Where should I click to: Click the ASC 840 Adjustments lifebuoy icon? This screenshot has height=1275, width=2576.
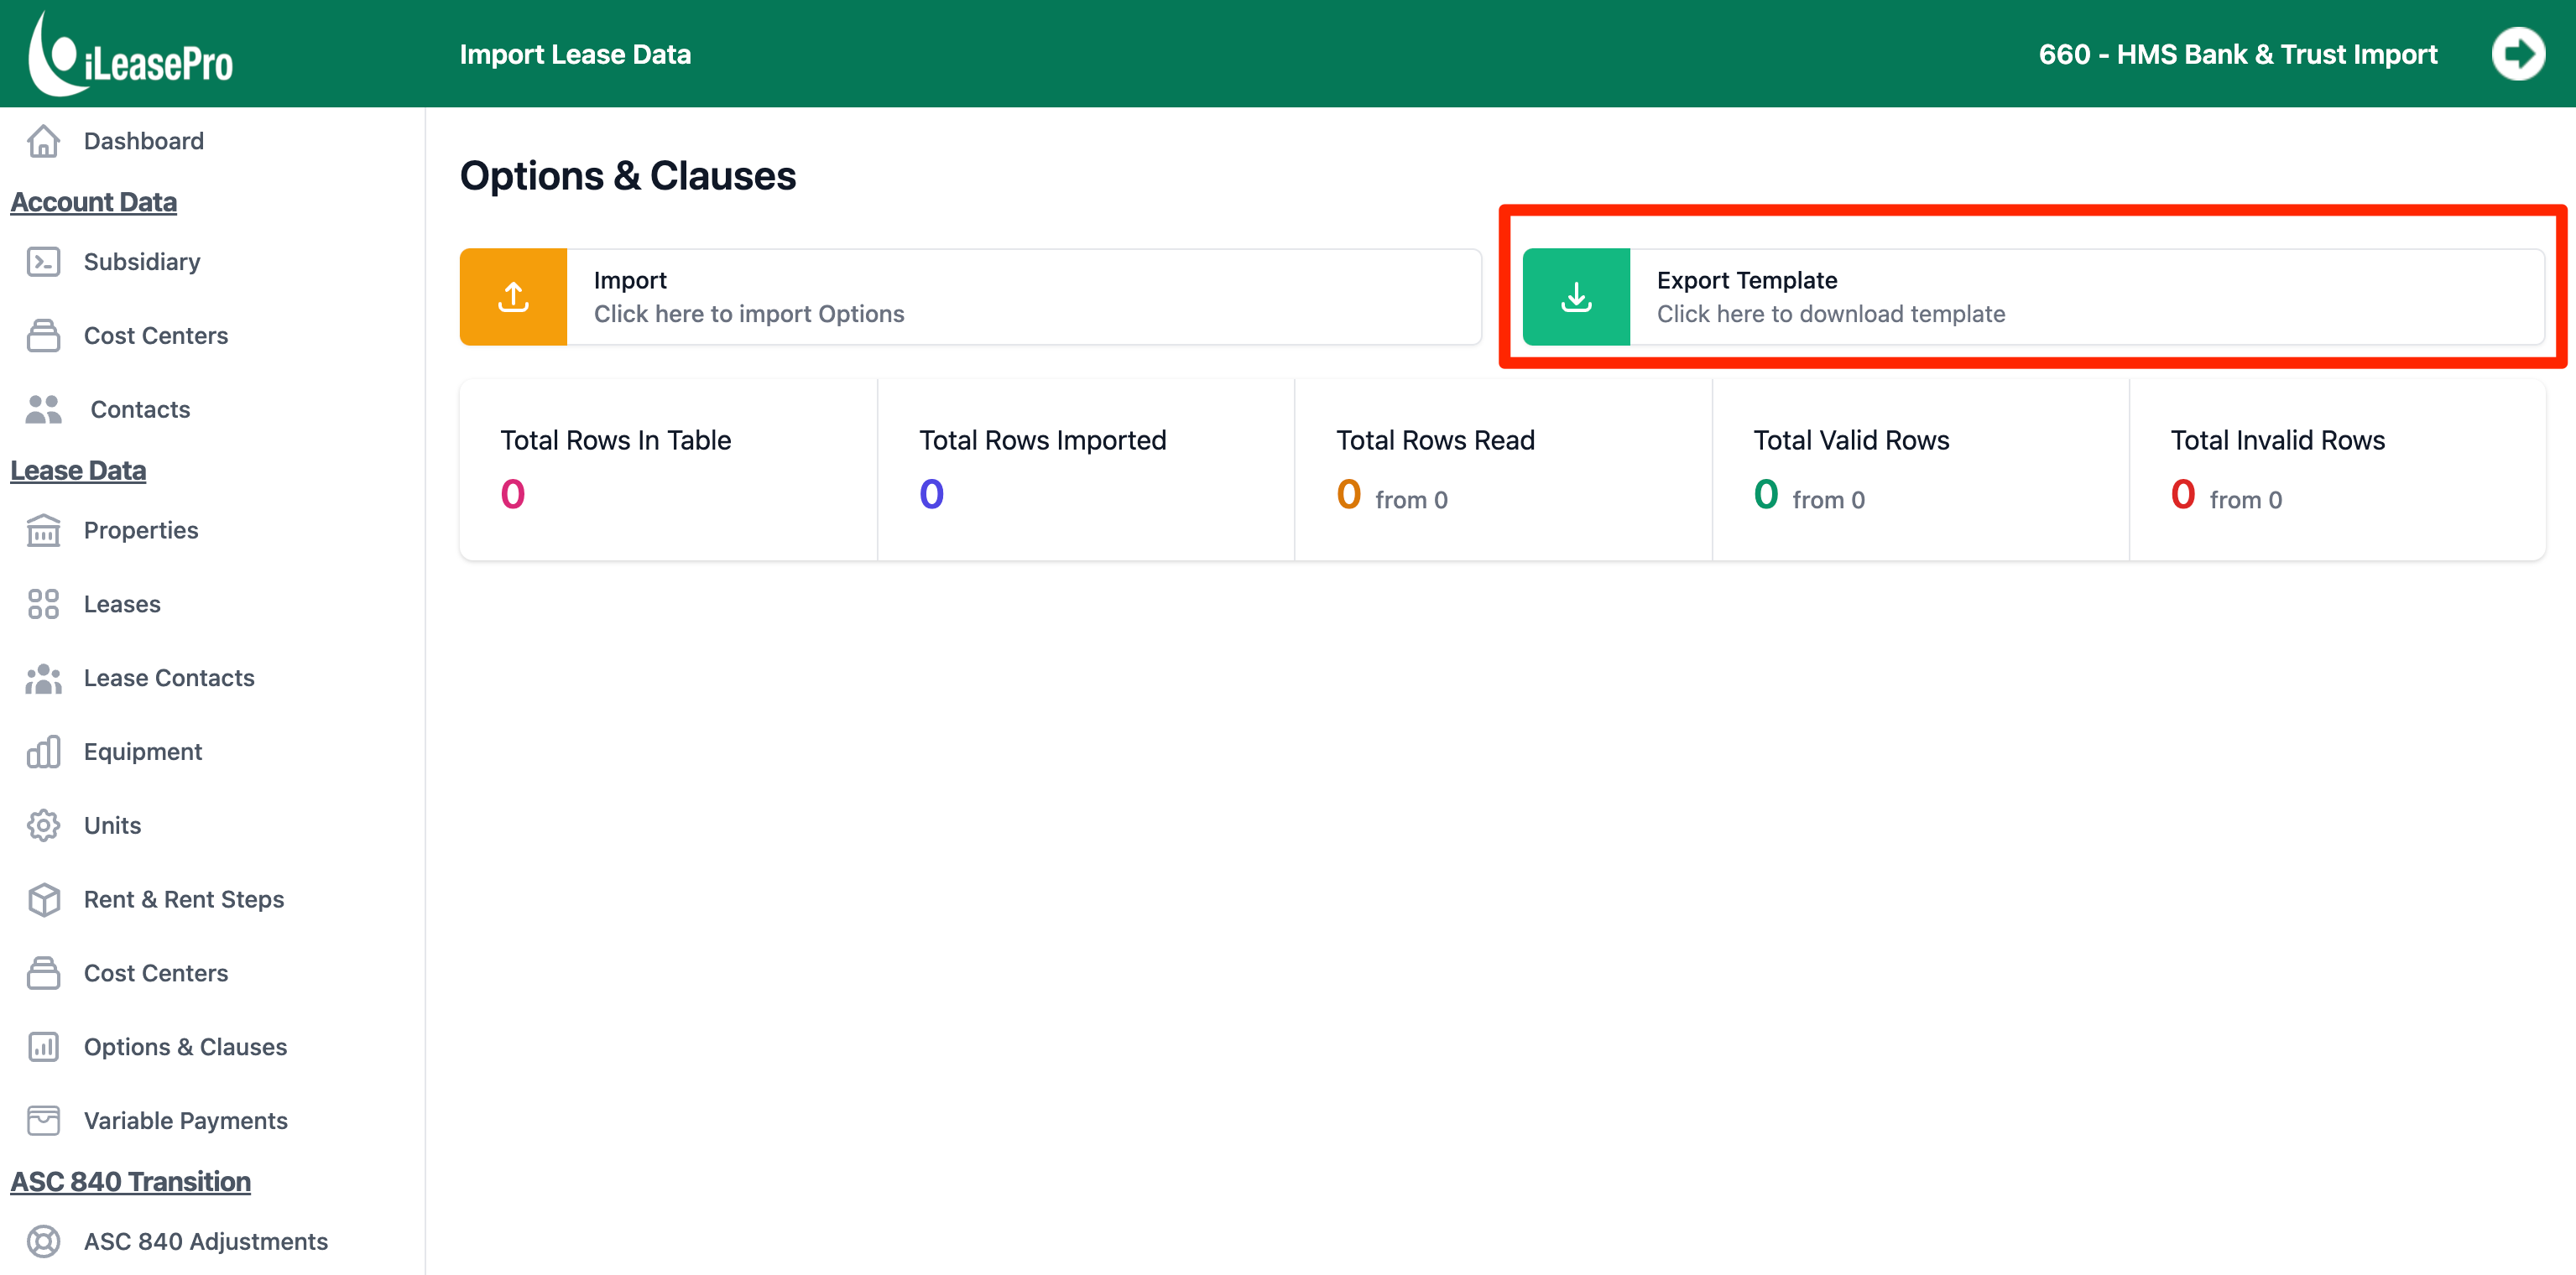pos(43,1241)
